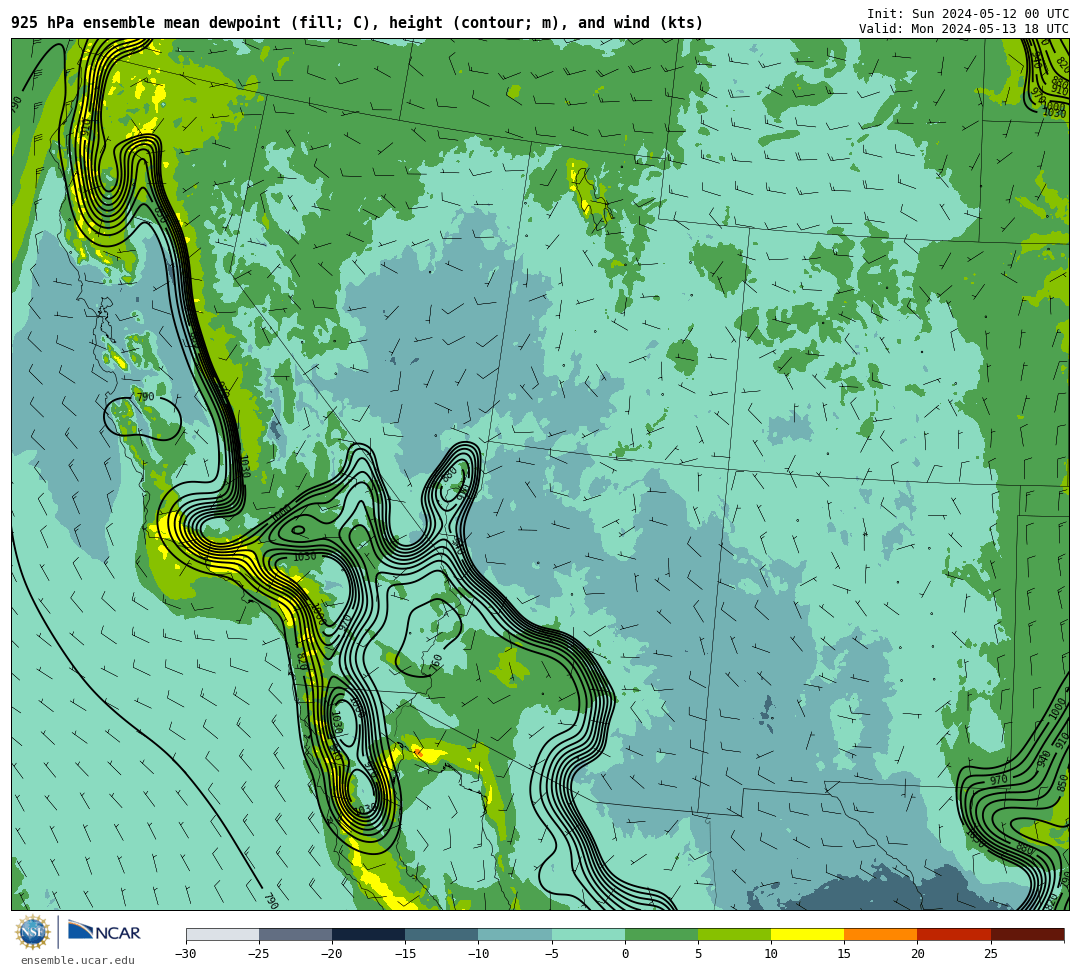Click the '790' label on the closed oval contour
The height and width of the screenshot is (973, 1080).
coord(145,397)
